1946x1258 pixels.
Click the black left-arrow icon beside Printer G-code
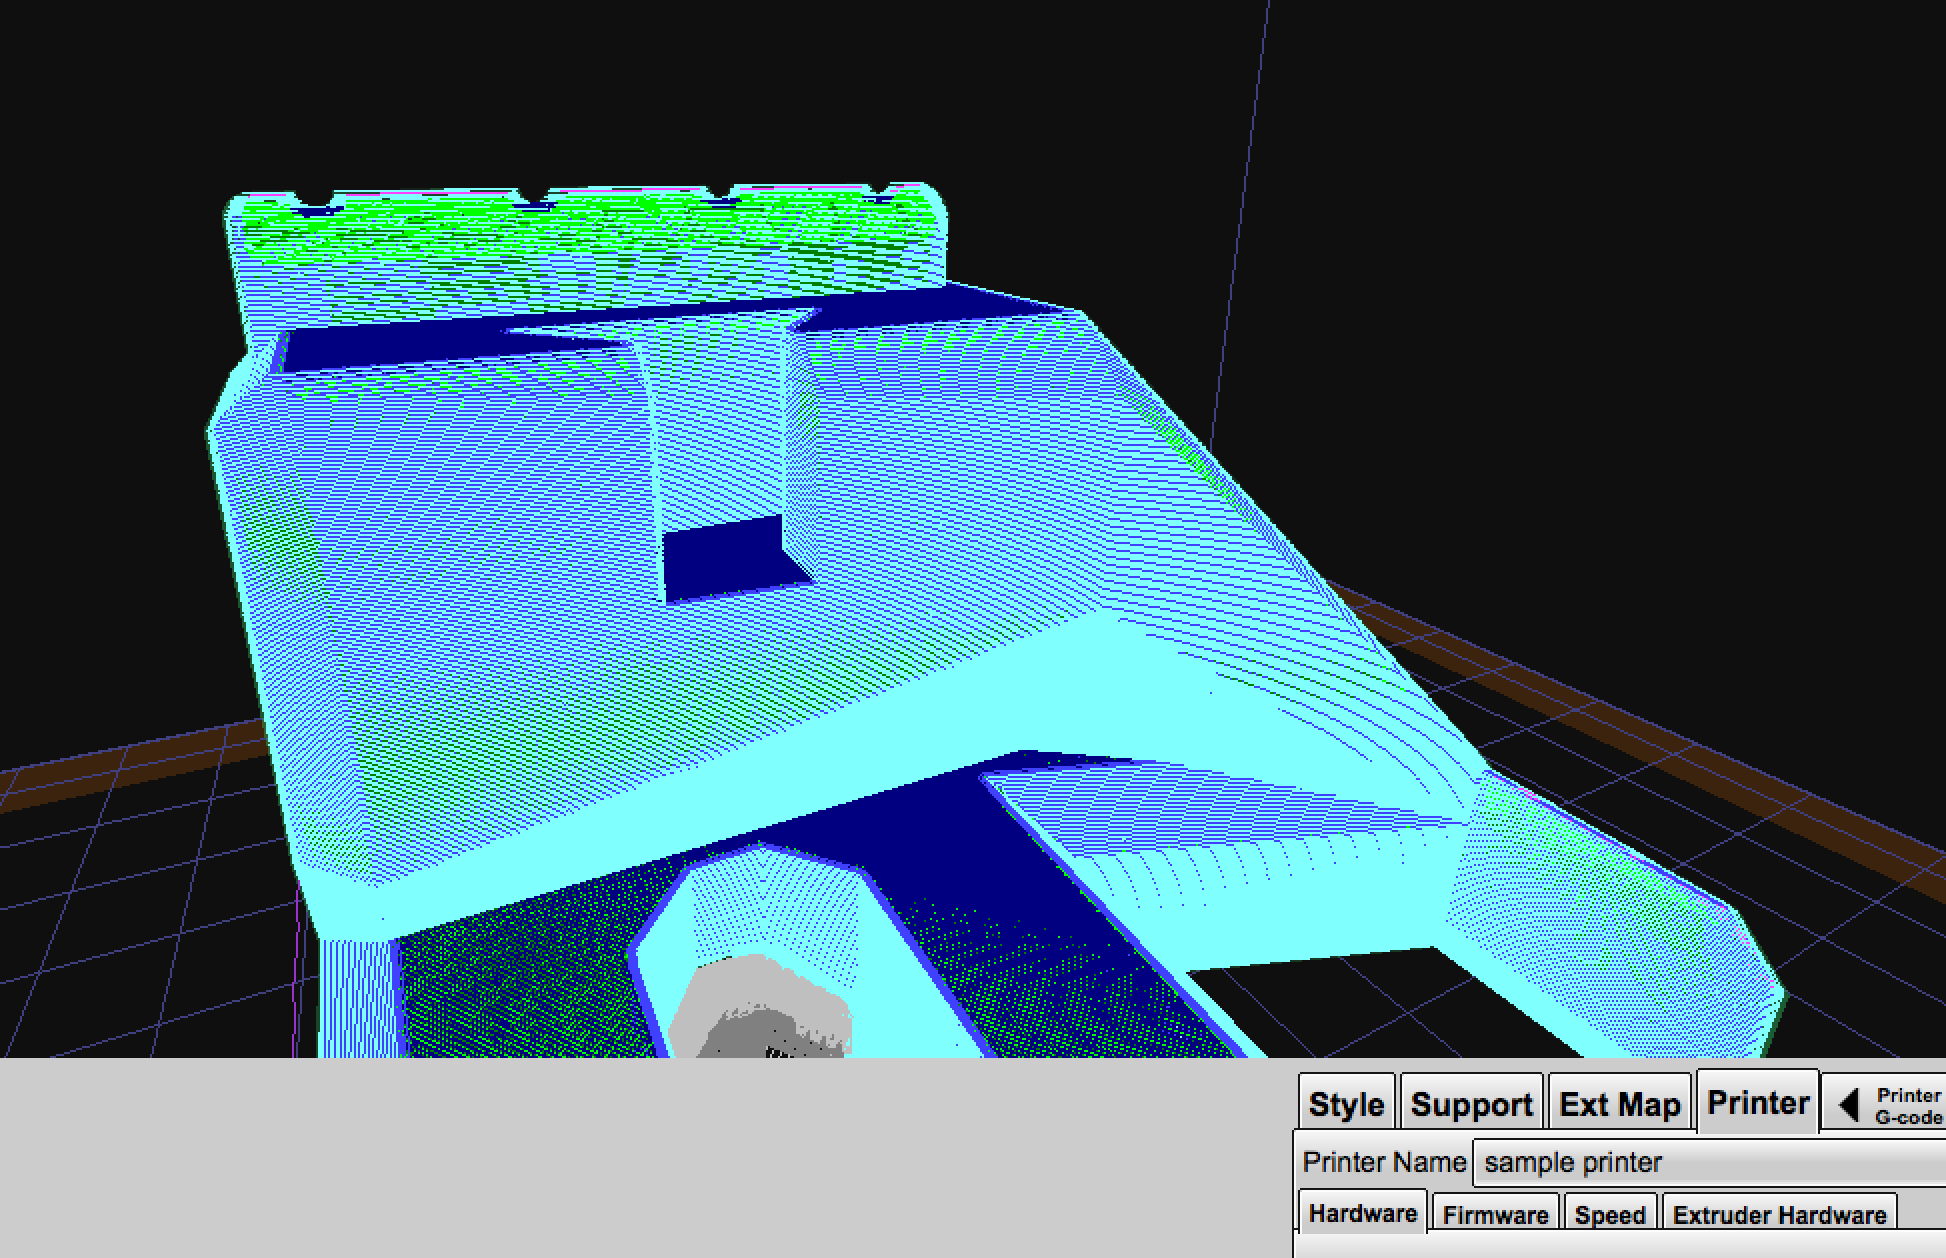[x=1849, y=1105]
